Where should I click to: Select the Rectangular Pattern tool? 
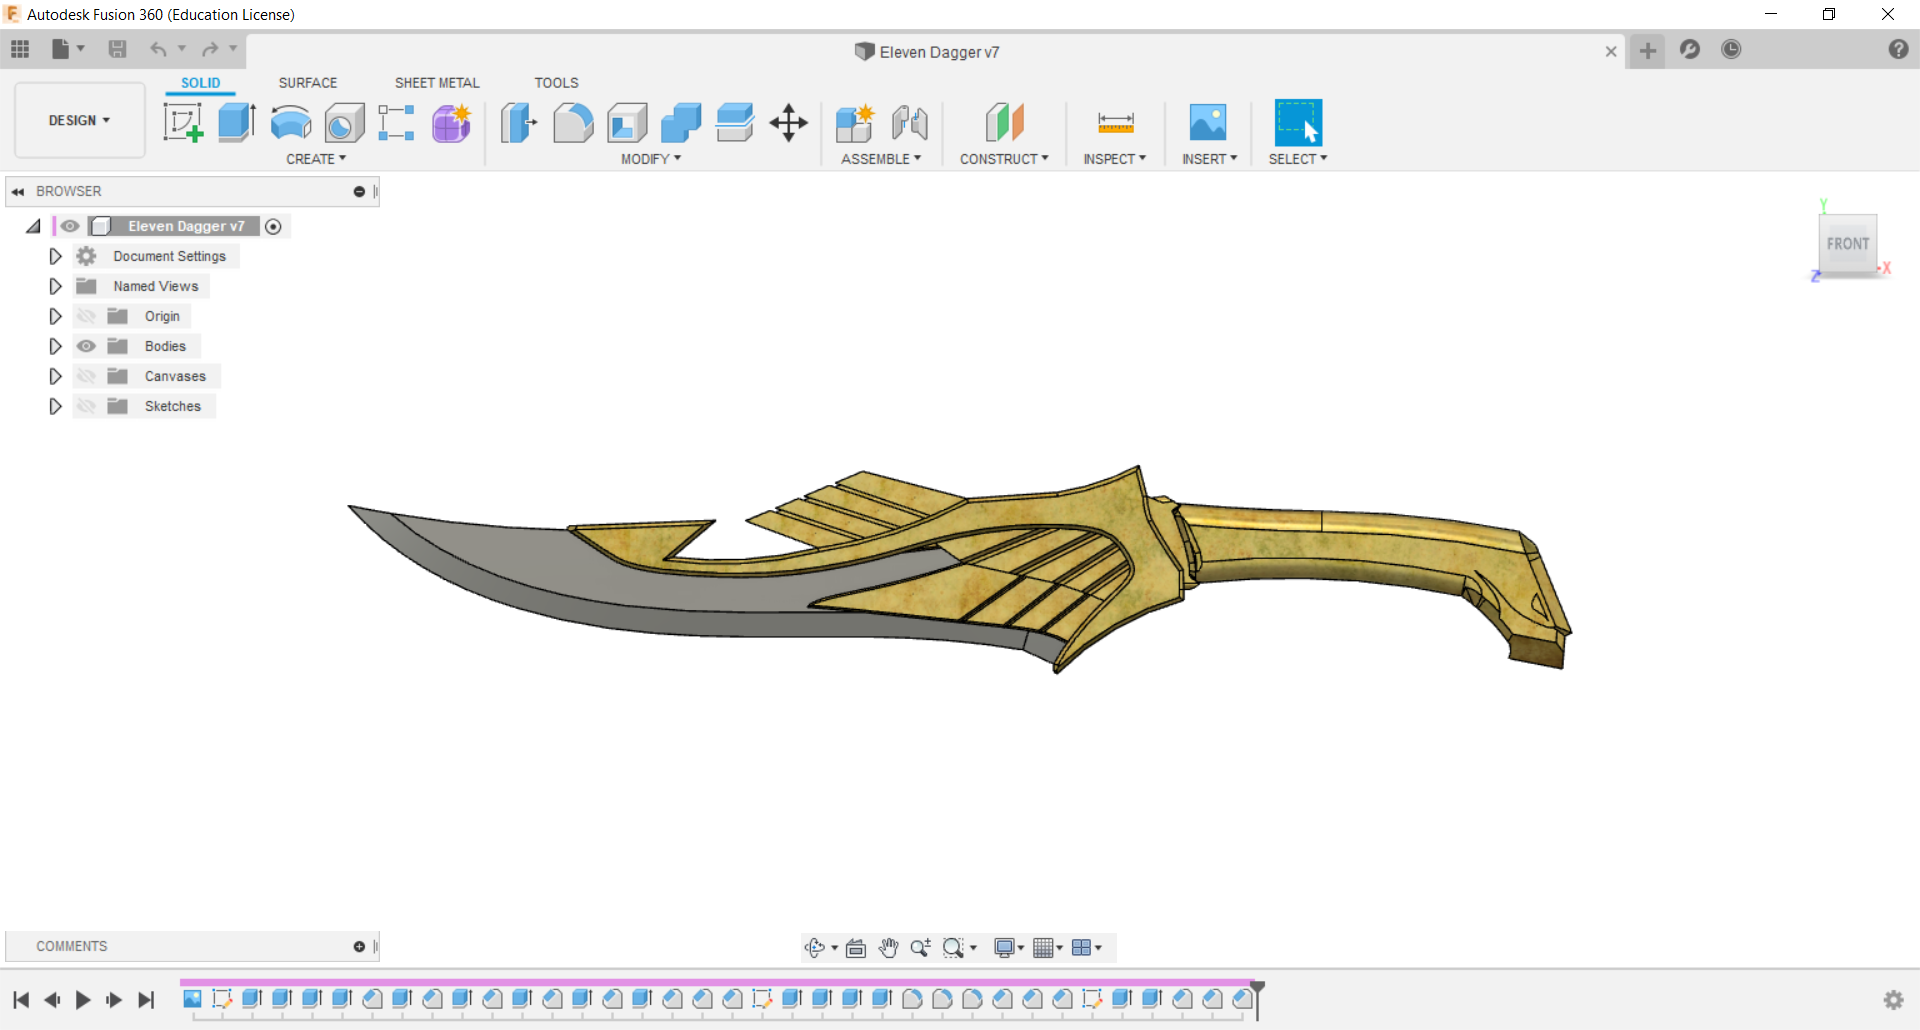click(x=397, y=123)
